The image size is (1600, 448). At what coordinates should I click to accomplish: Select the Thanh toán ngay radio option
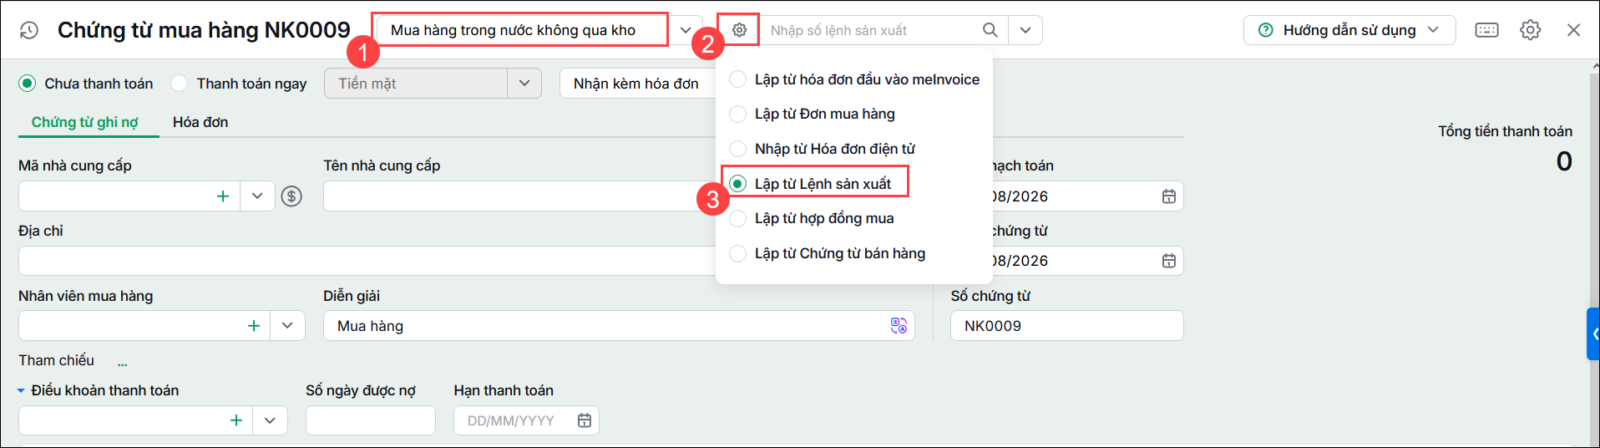[179, 83]
